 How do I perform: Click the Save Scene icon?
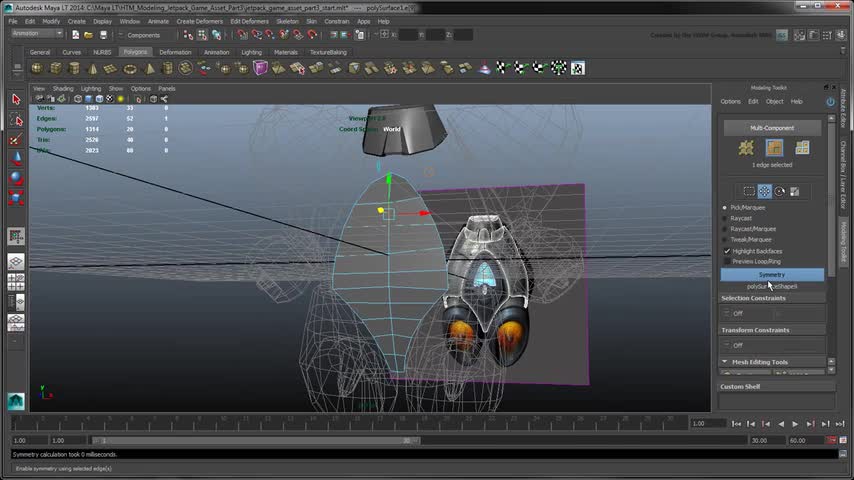point(103,35)
